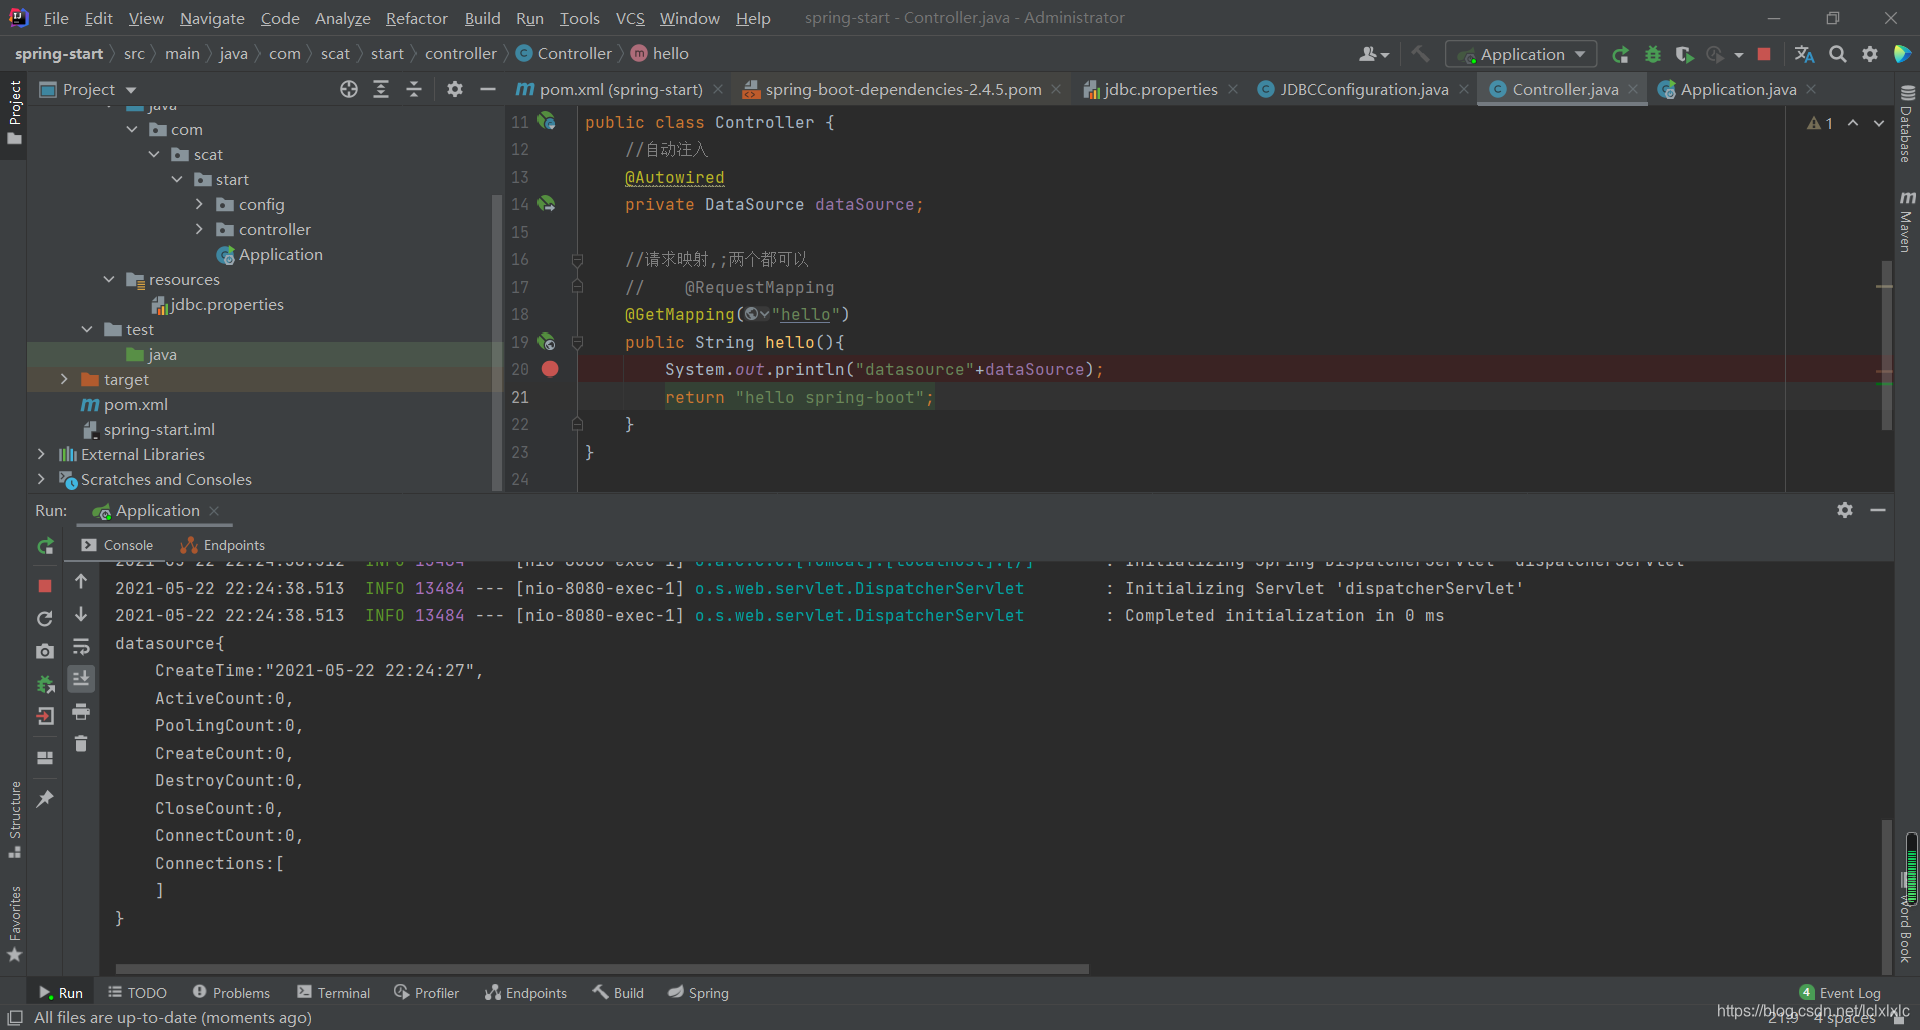Run Application with coverage from the toolbar
This screenshot has height=1030, width=1920.
pyautogui.click(x=1684, y=54)
